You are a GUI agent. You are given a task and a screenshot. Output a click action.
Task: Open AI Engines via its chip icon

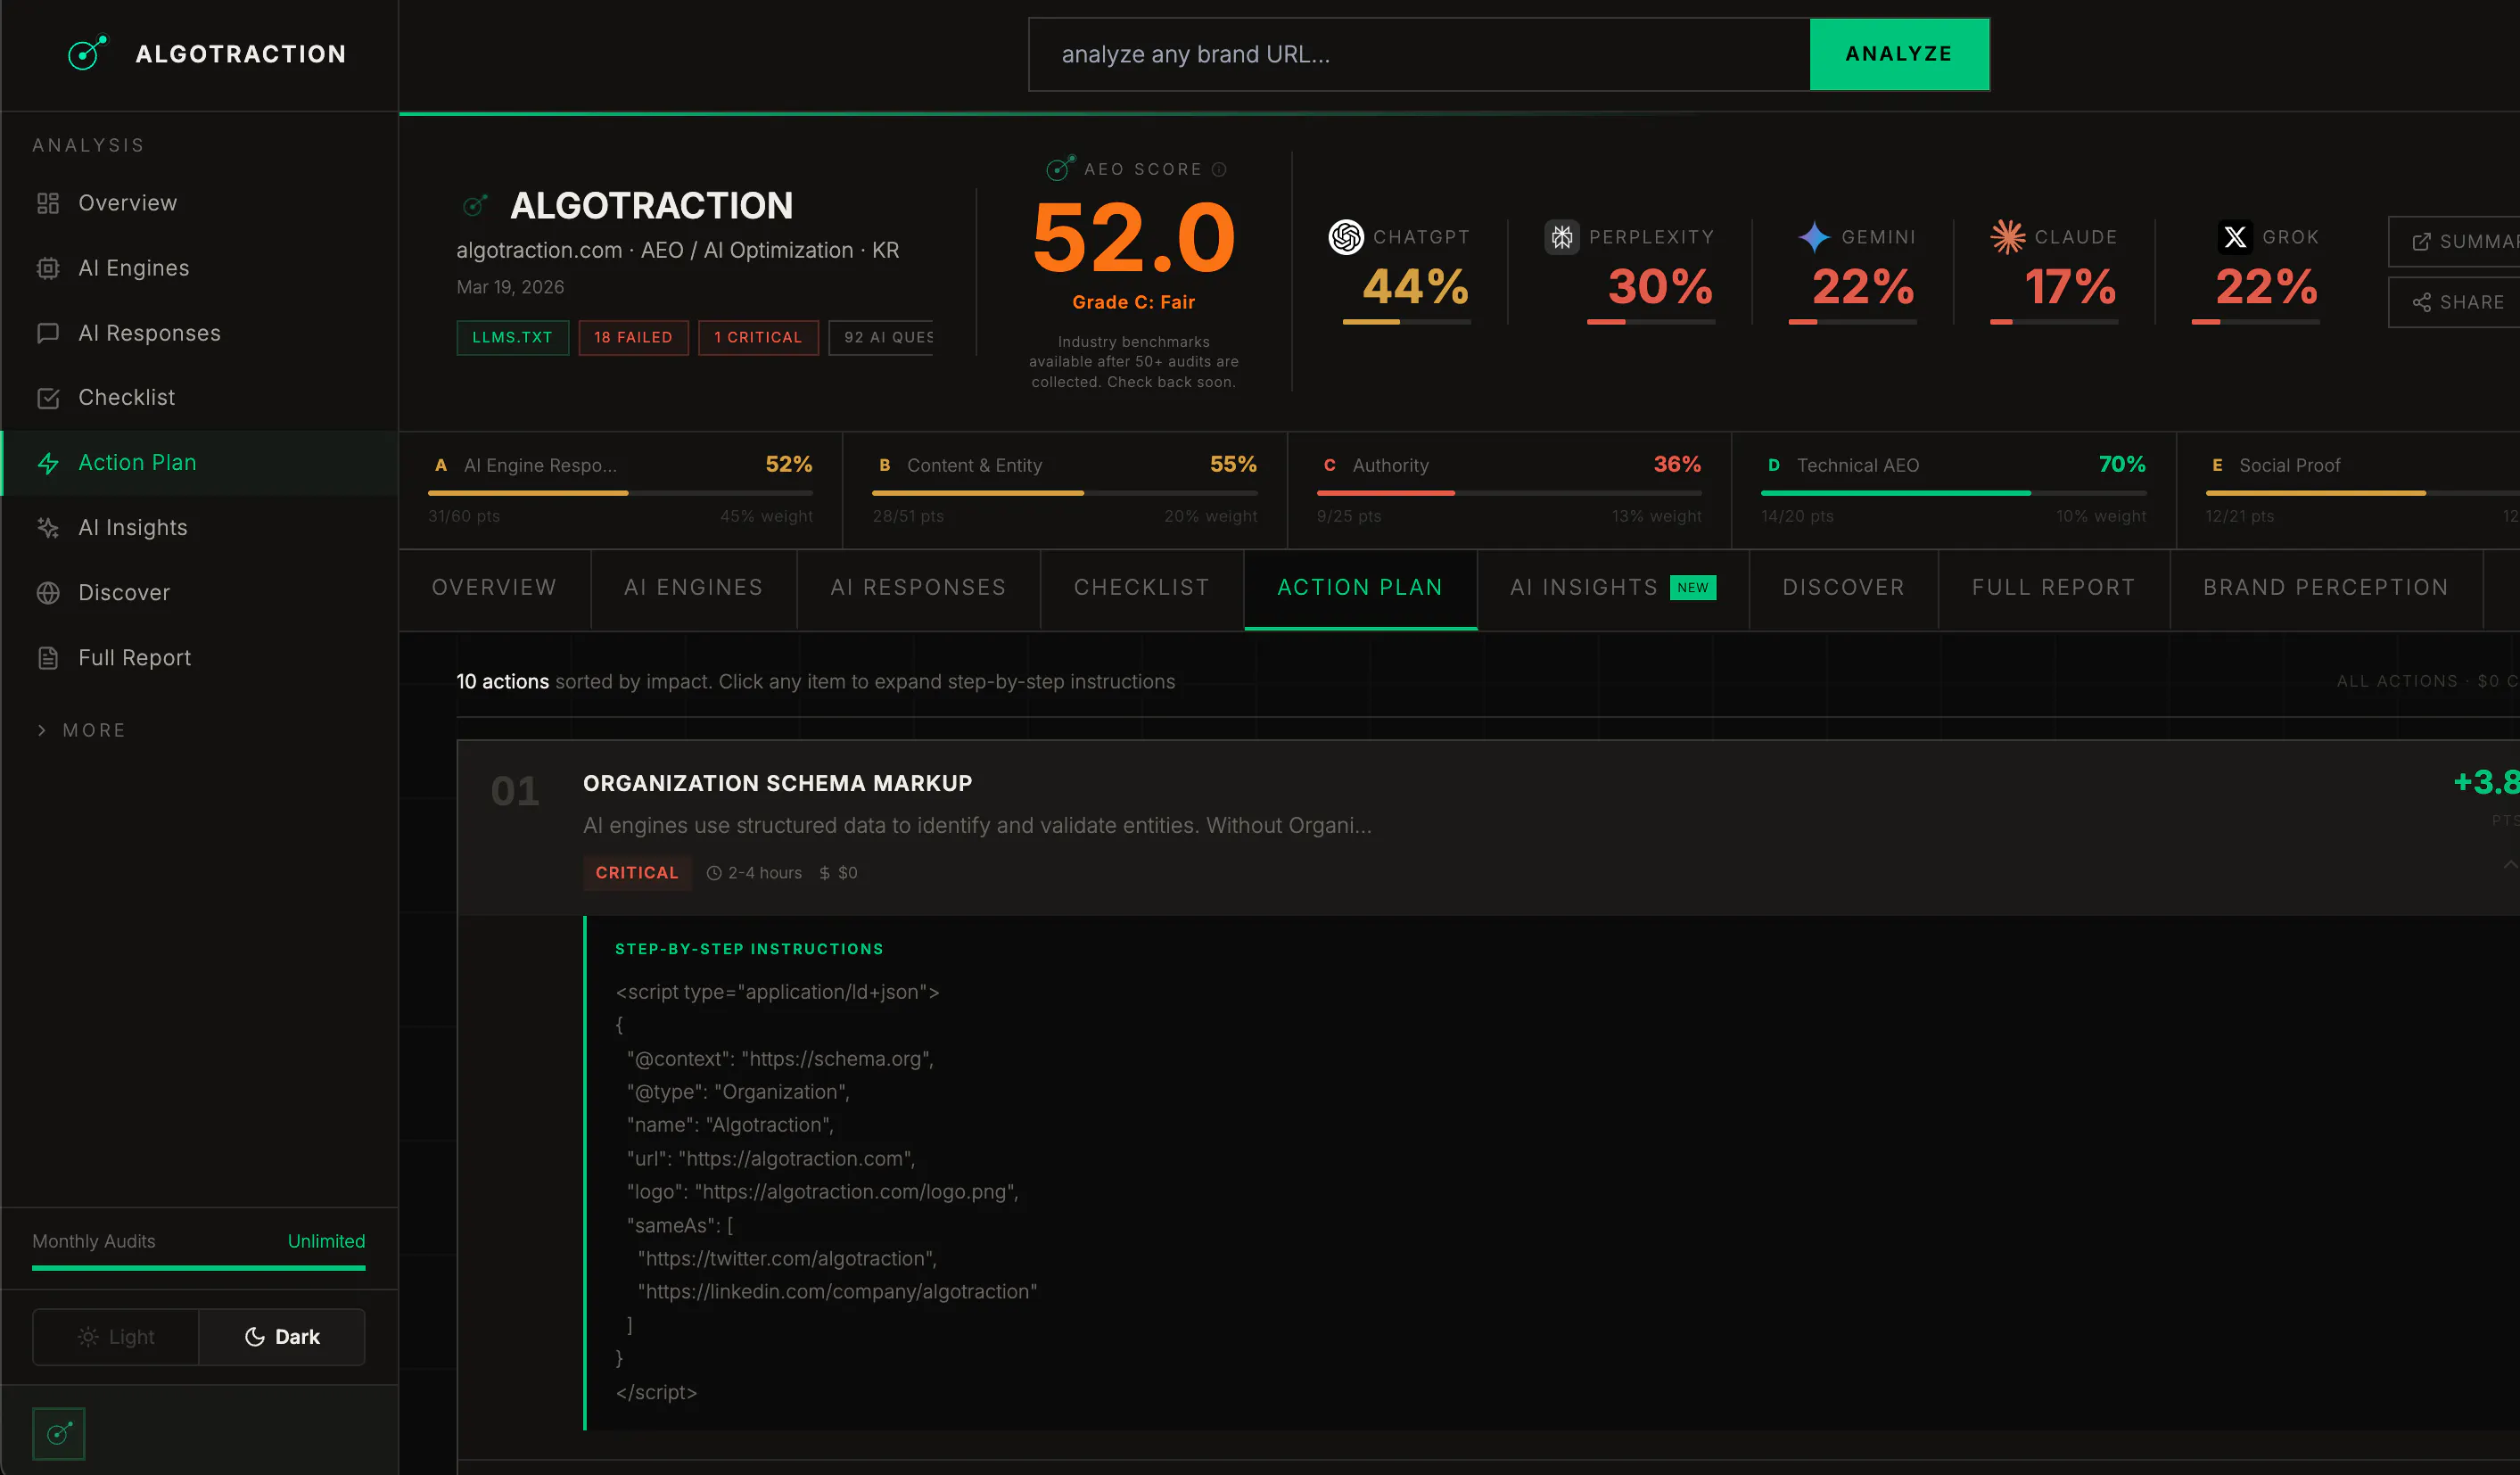point(48,268)
